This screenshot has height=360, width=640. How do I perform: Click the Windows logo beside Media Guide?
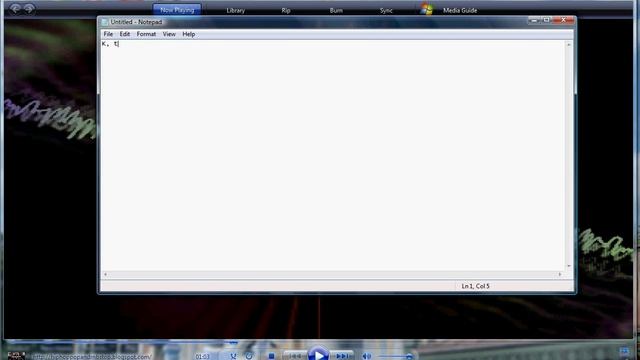point(427,9)
